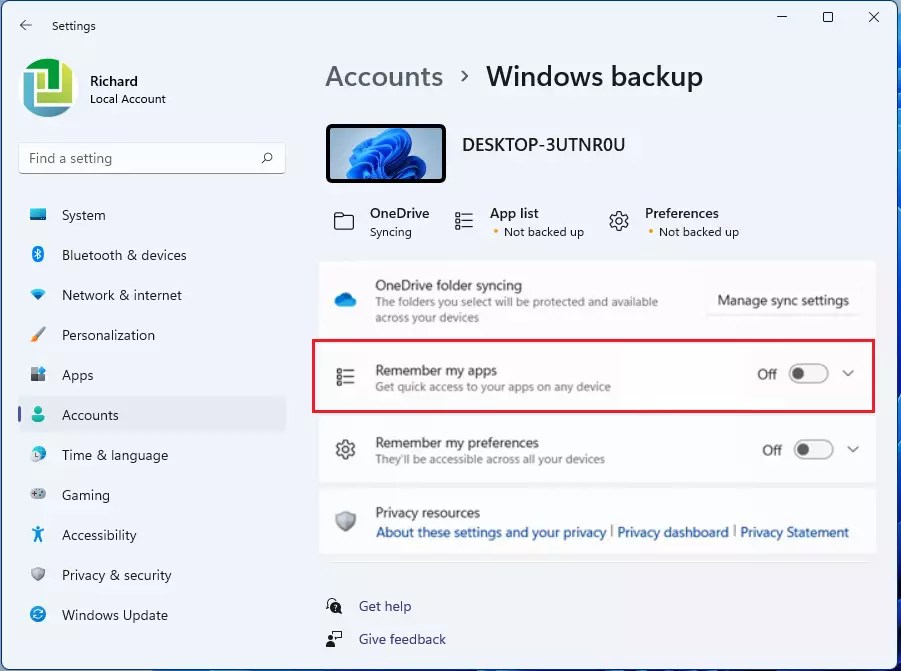Open Bluetooth & devices category

152,254
